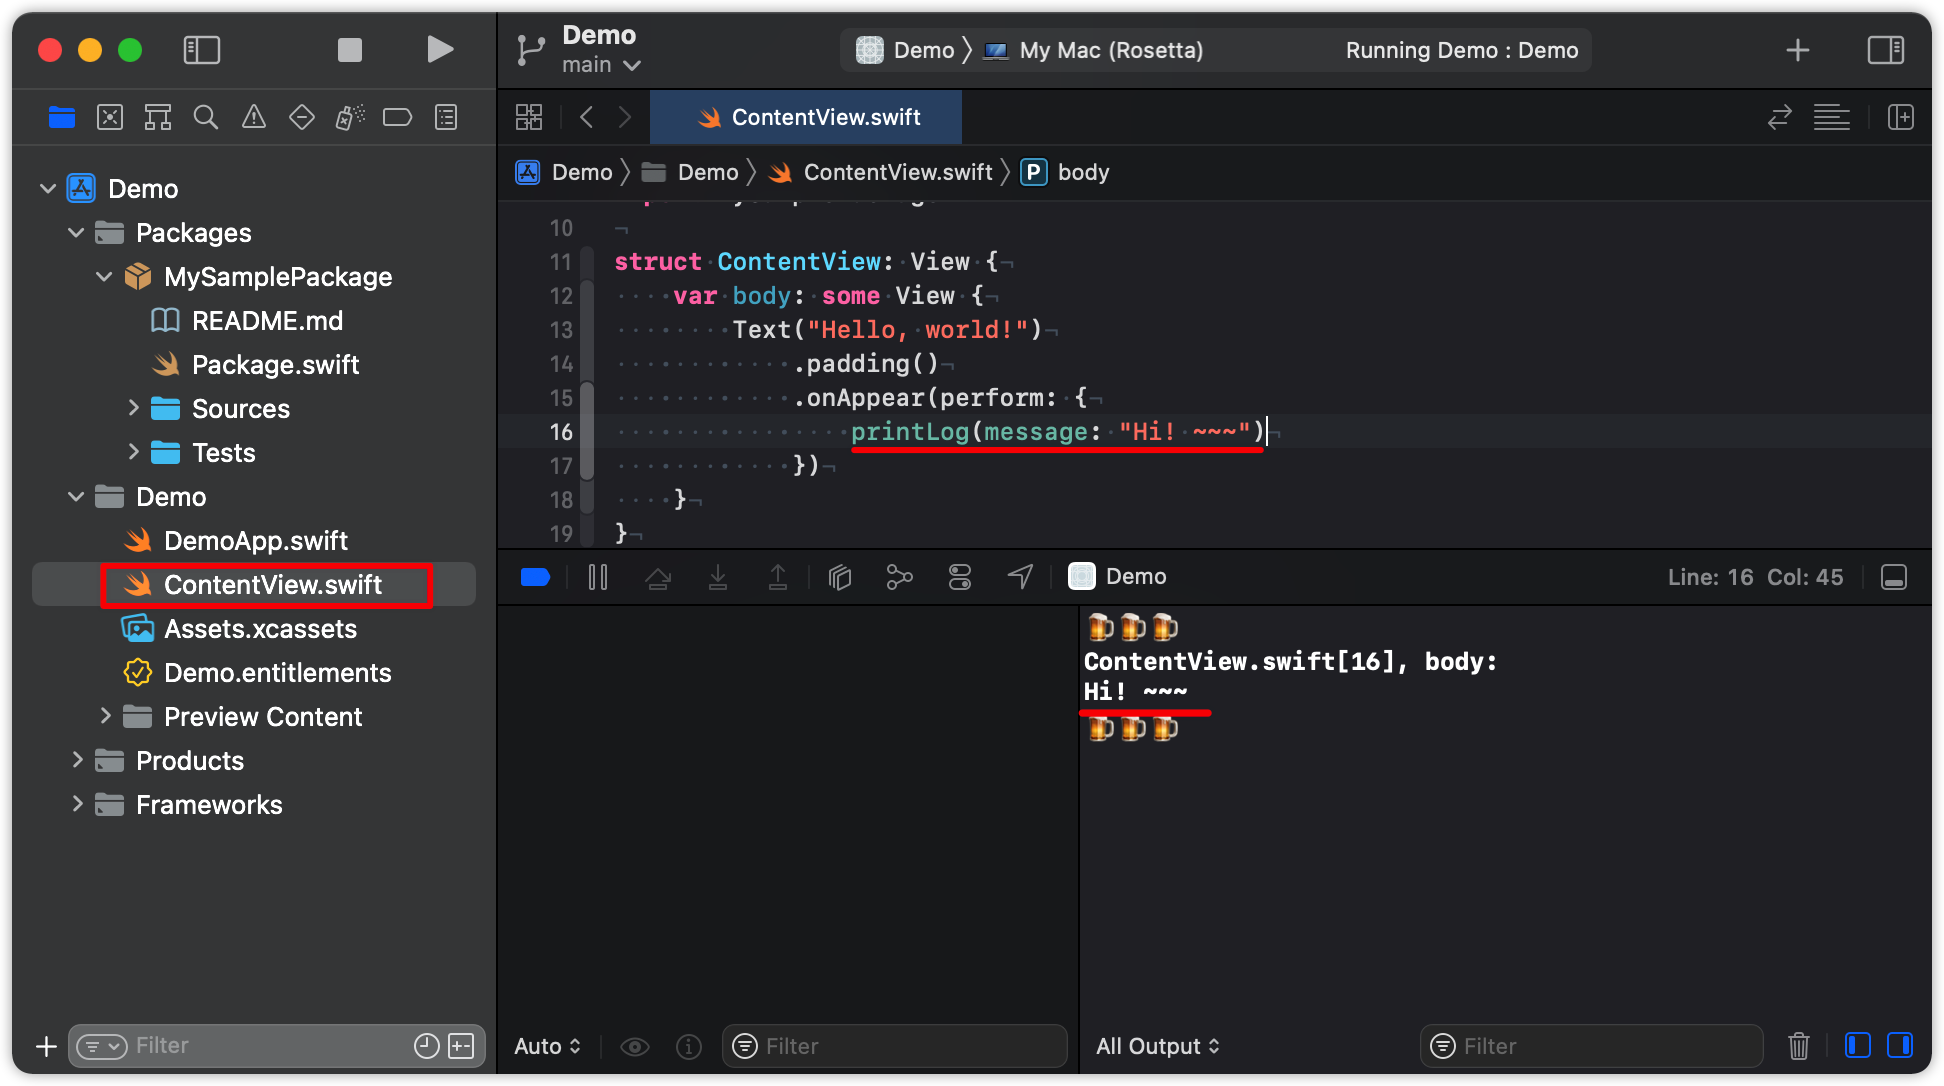Toggle the right inspector panel
Viewport: 1944px width, 1086px height.
click(1885, 50)
